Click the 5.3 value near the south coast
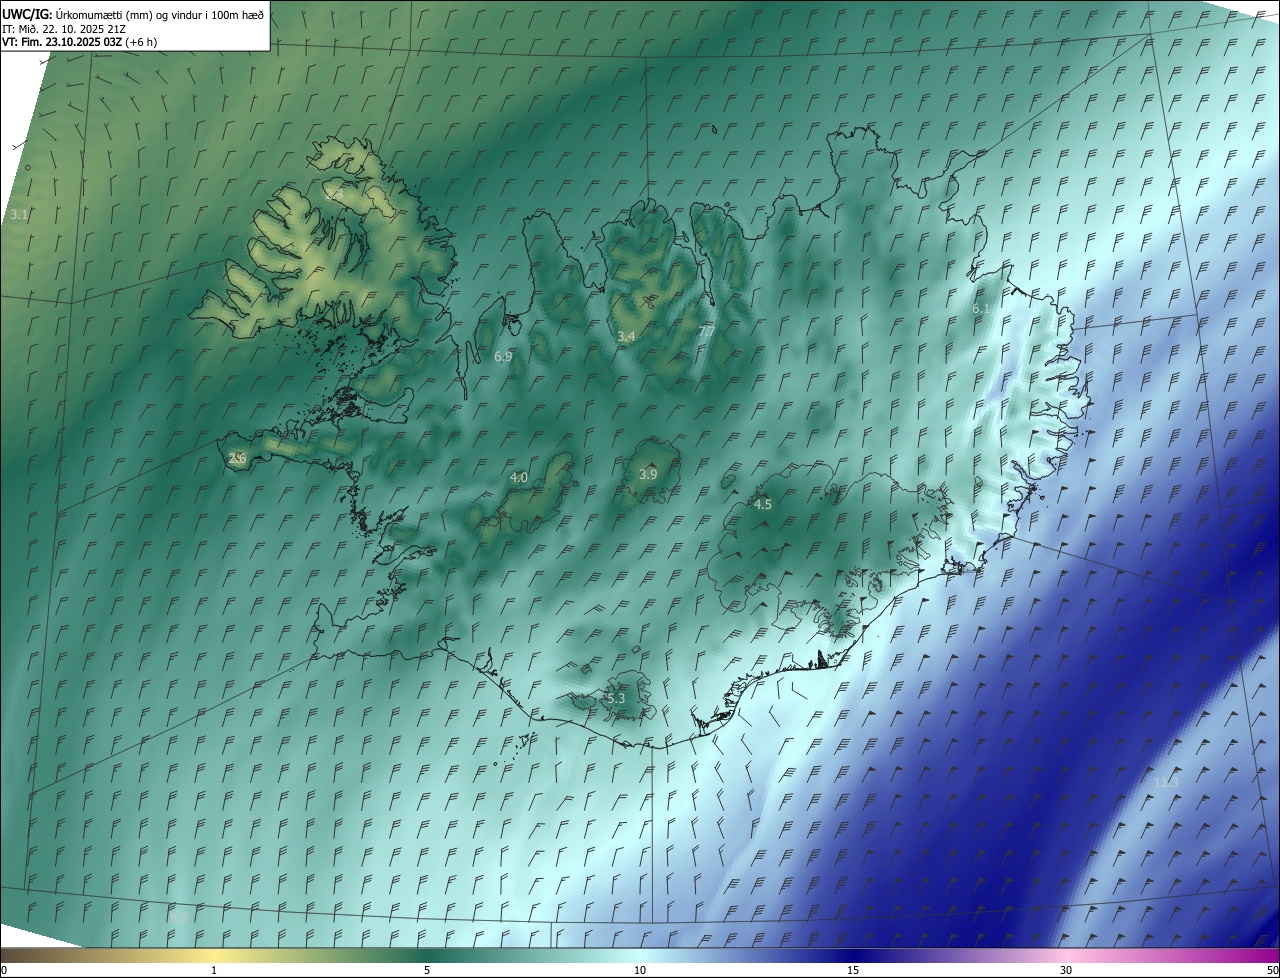 click(x=616, y=698)
